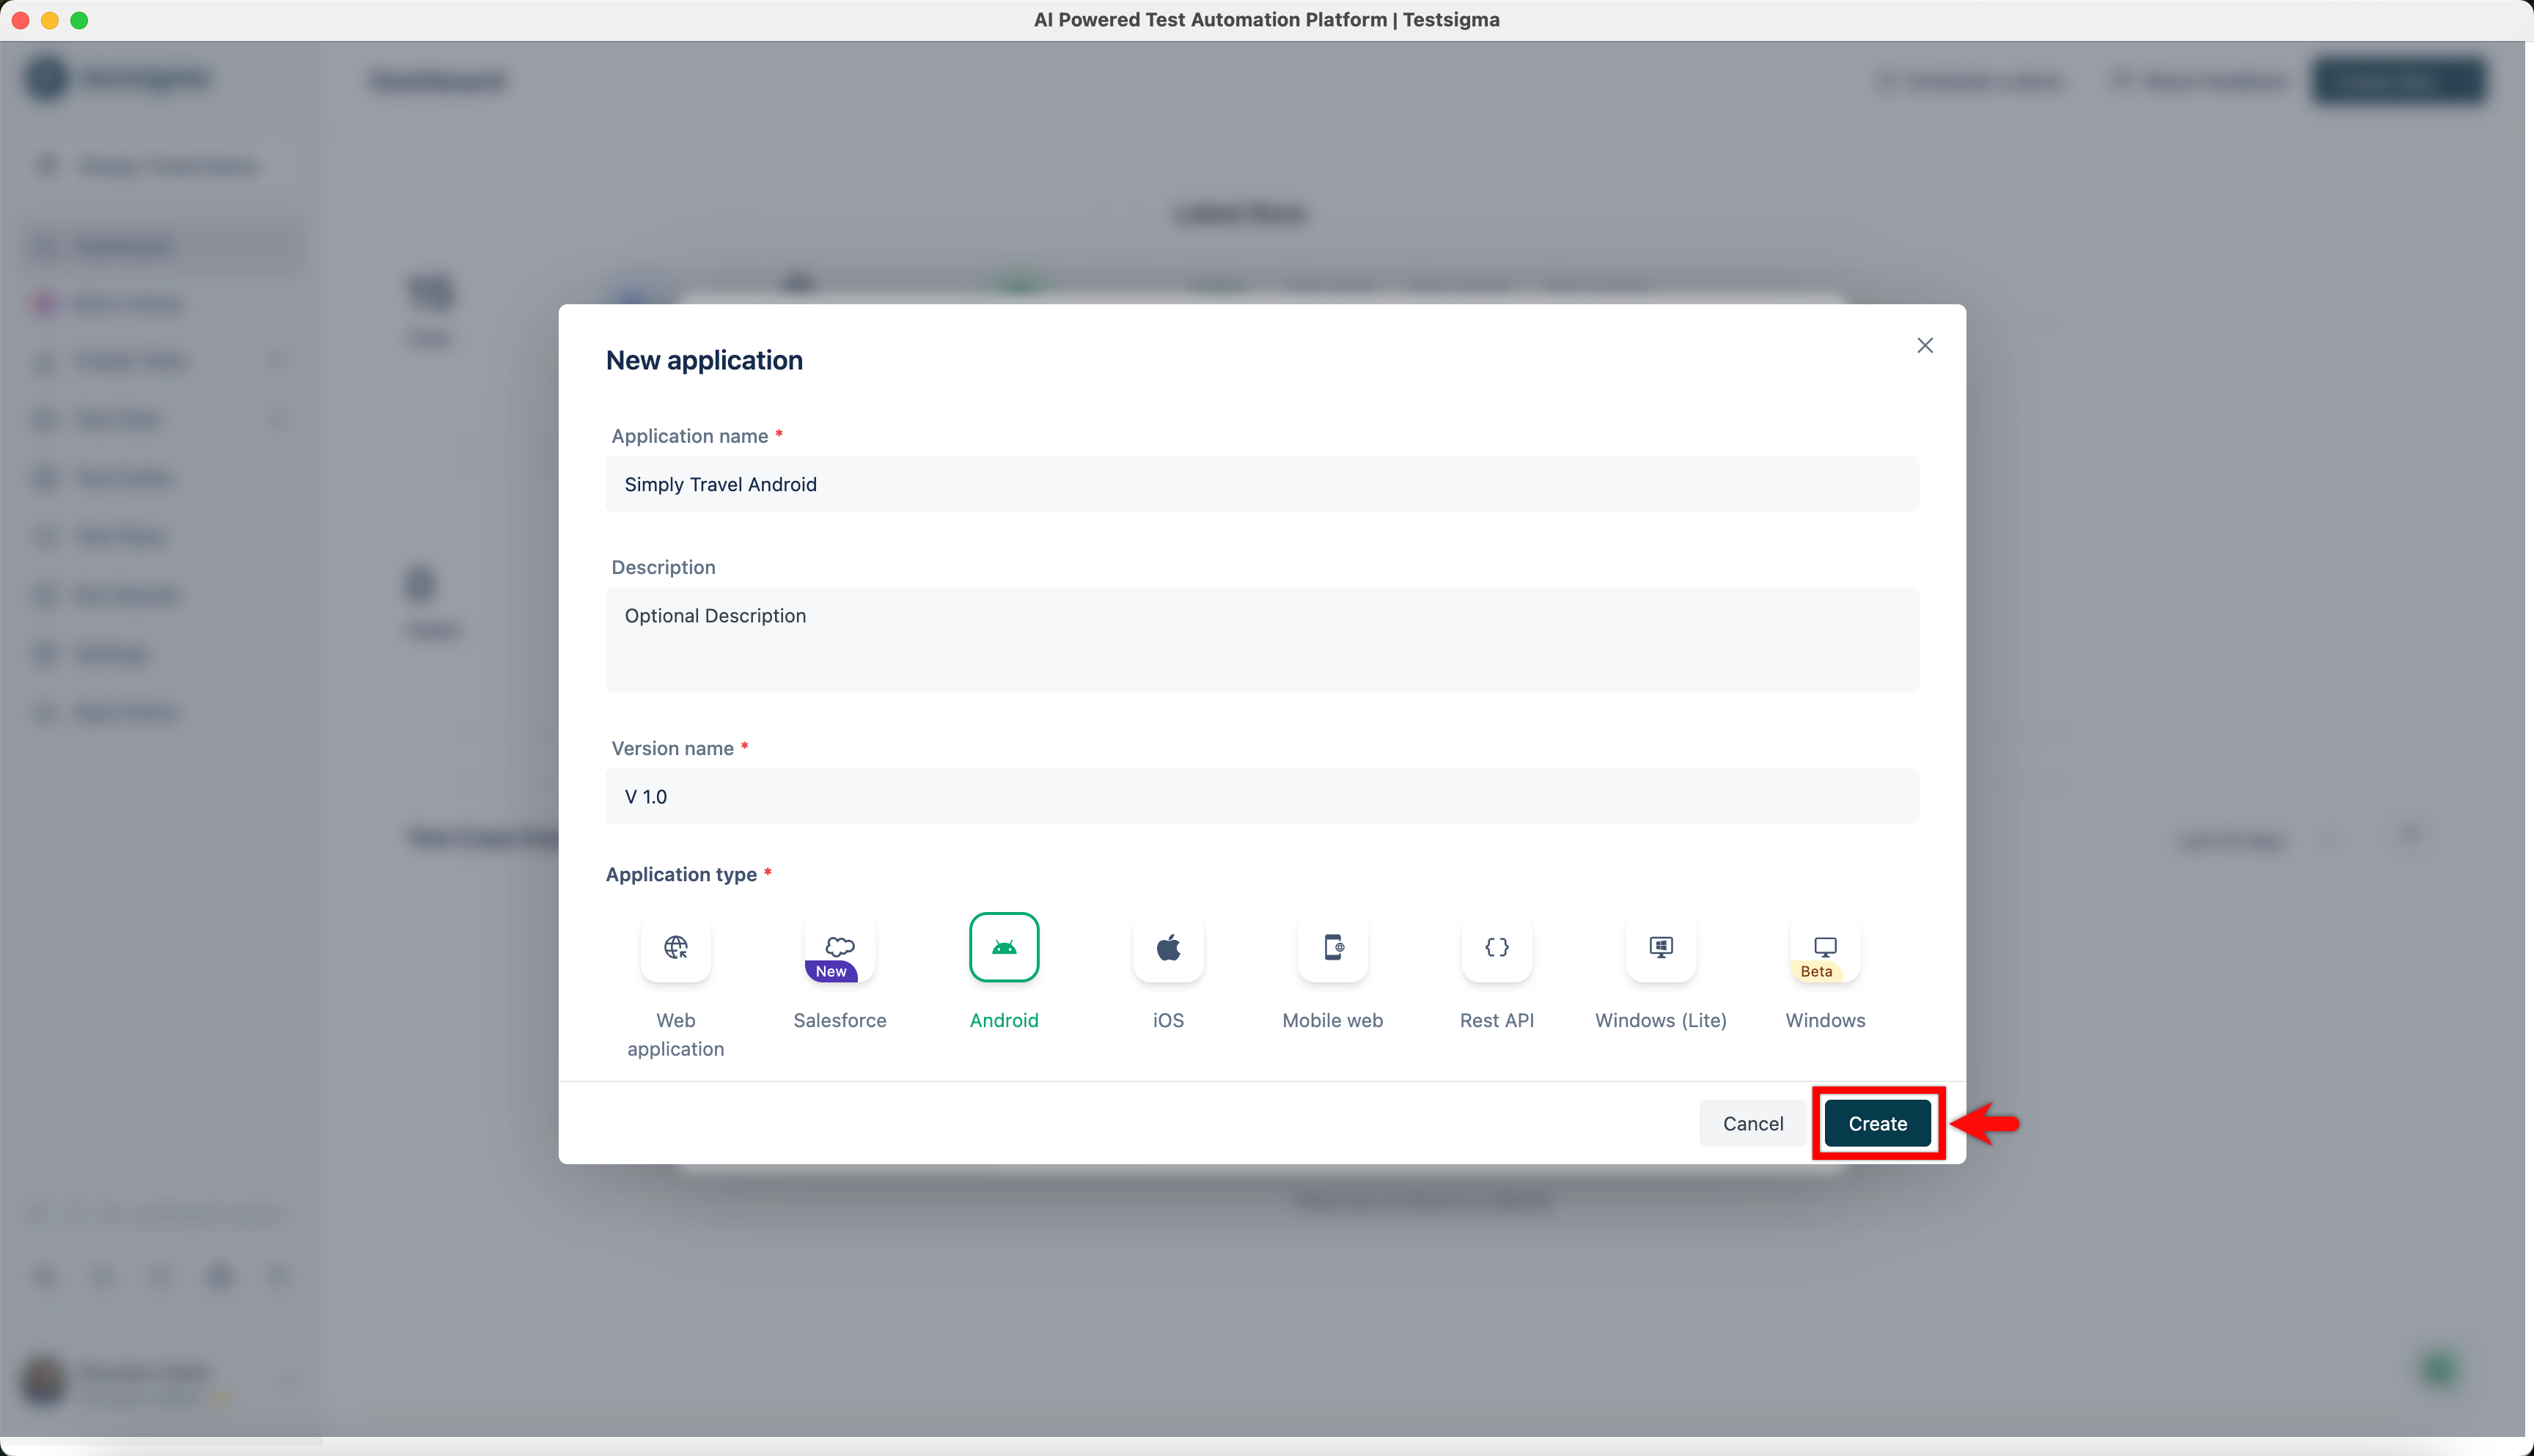Close the New application dialog
2534x1456 pixels.
tap(1925, 345)
